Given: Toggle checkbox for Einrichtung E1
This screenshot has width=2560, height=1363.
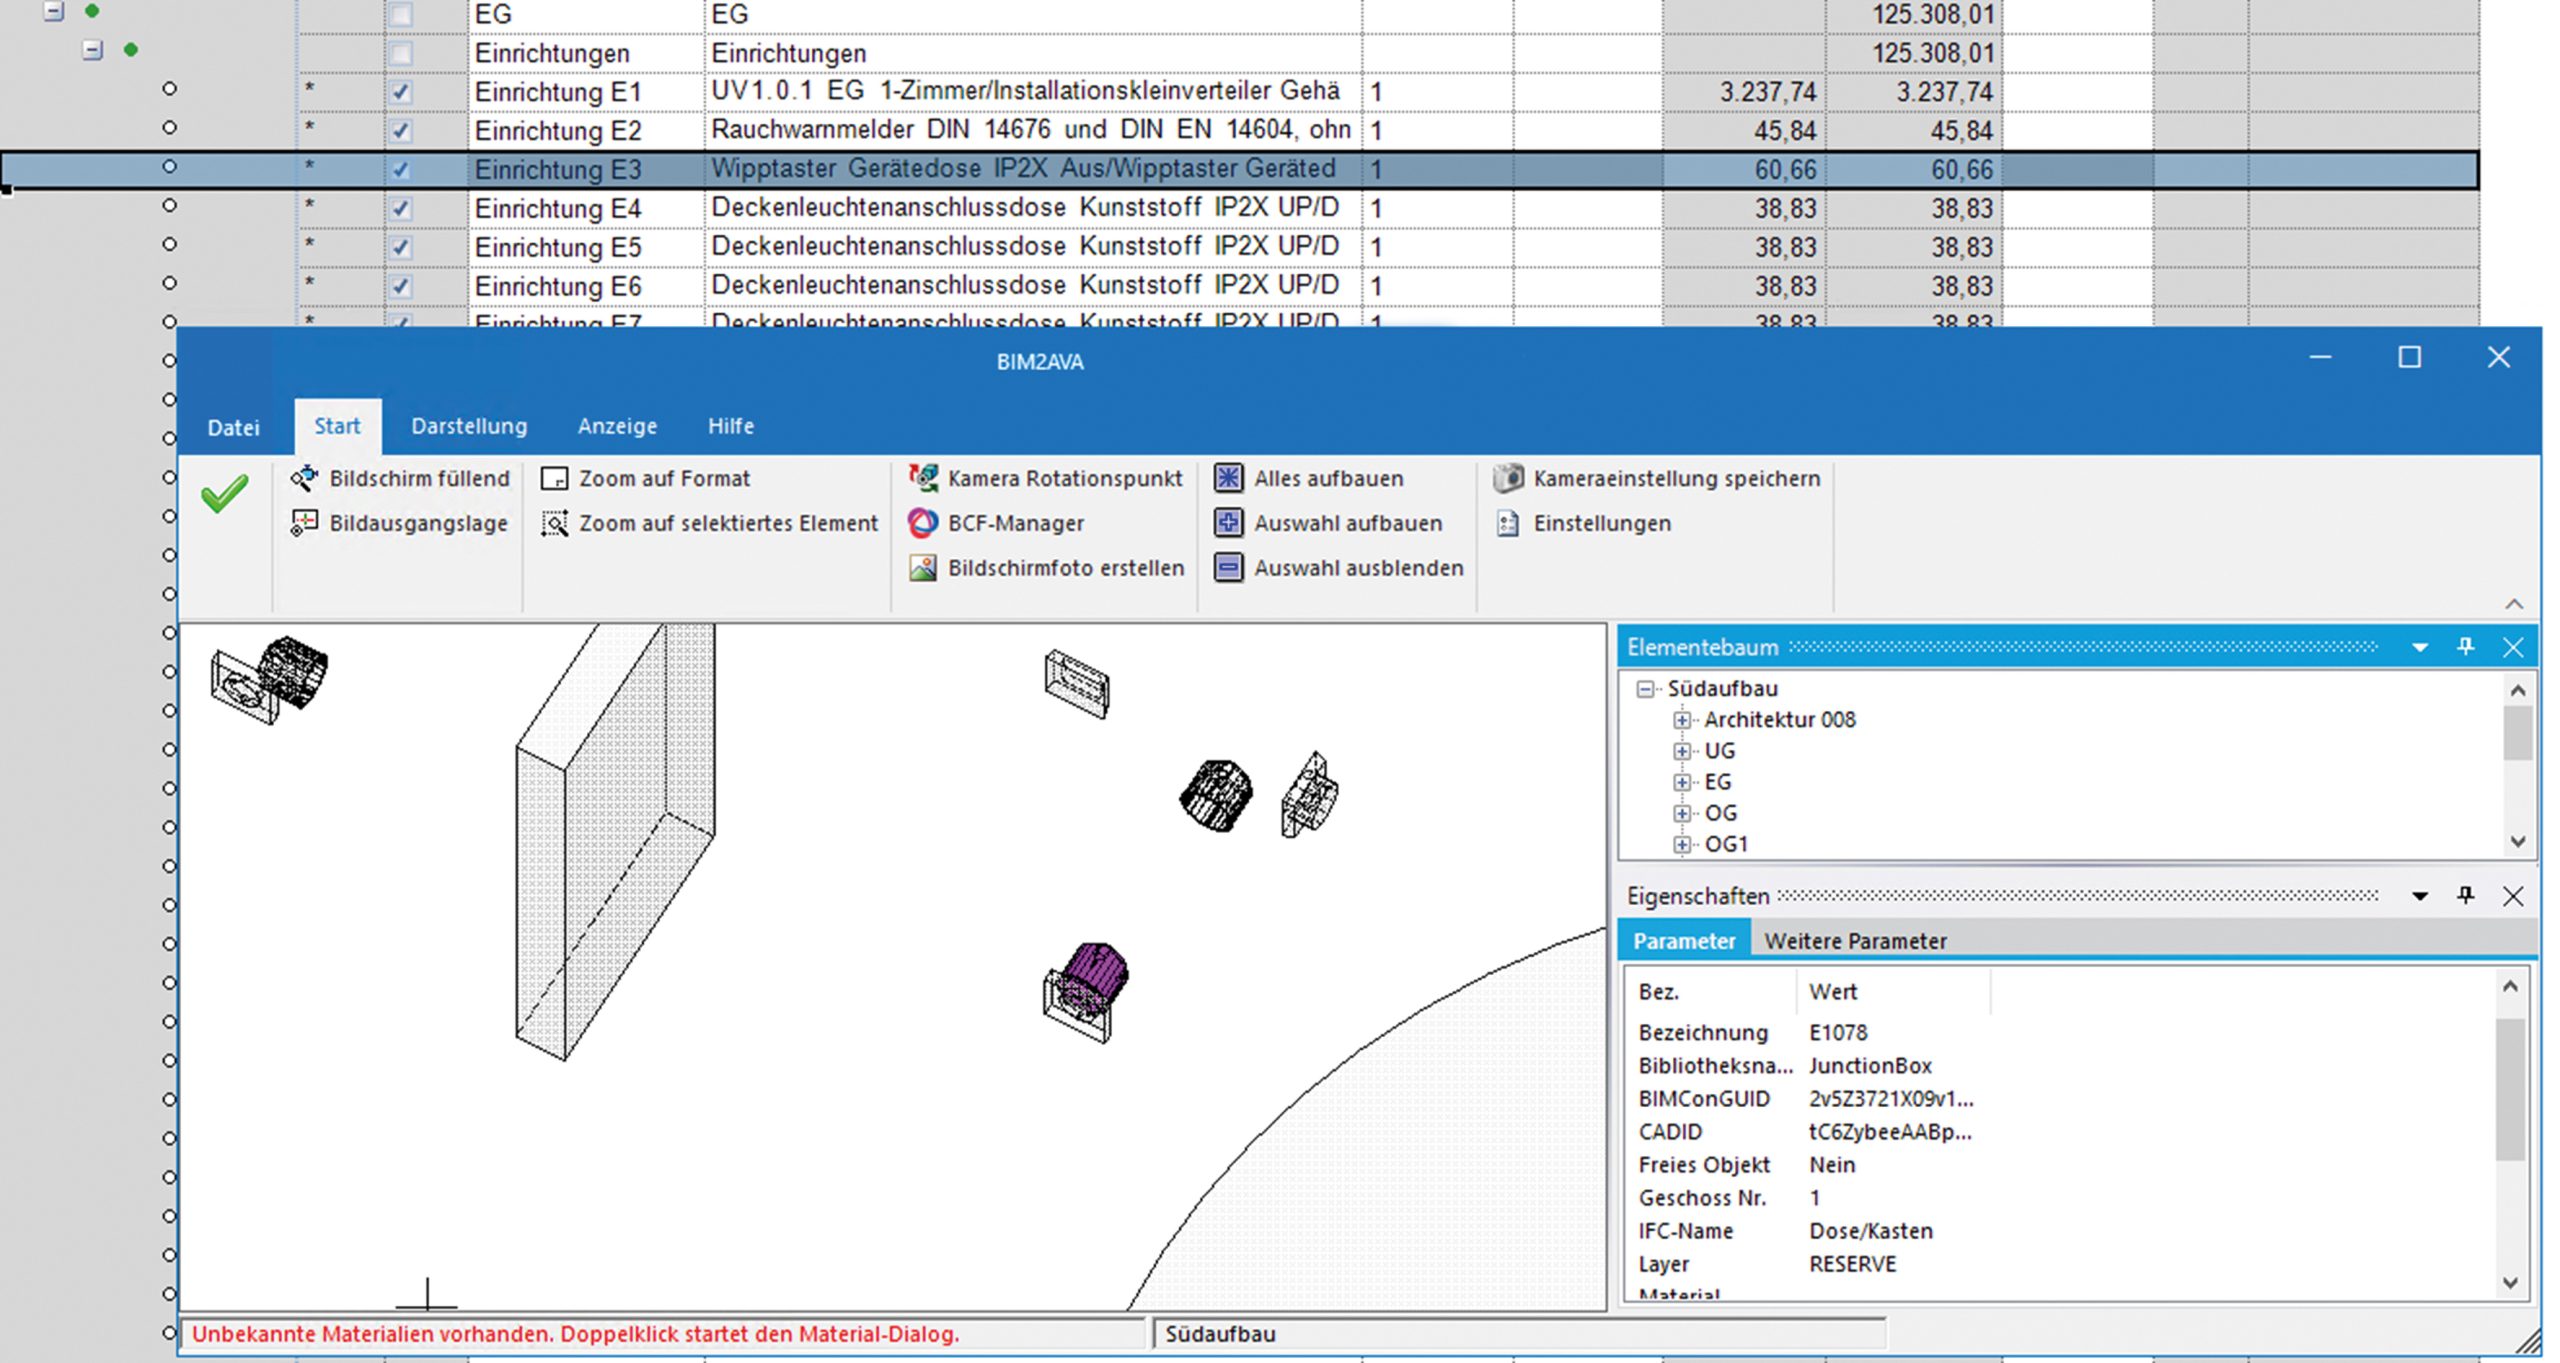Looking at the screenshot, I should pyautogui.click(x=401, y=92).
